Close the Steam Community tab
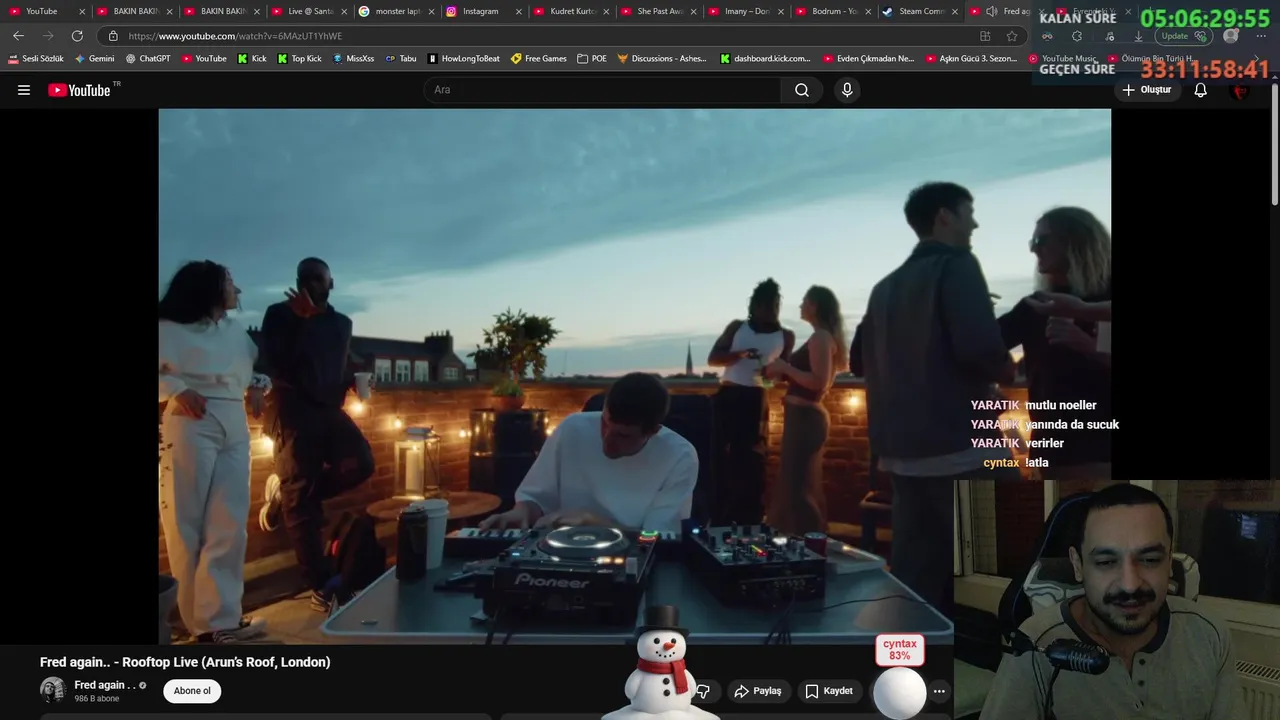Image resolution: width=1280 pixels, height=720 pixels. point(955,11)
